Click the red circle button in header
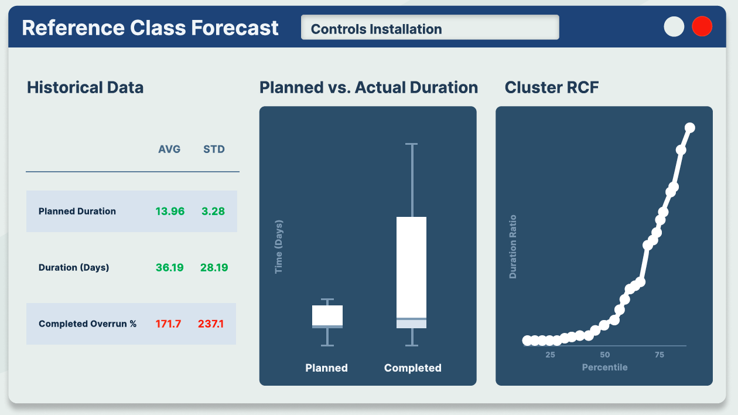Viewport: 738px width, 415px height. pos(702,27)
